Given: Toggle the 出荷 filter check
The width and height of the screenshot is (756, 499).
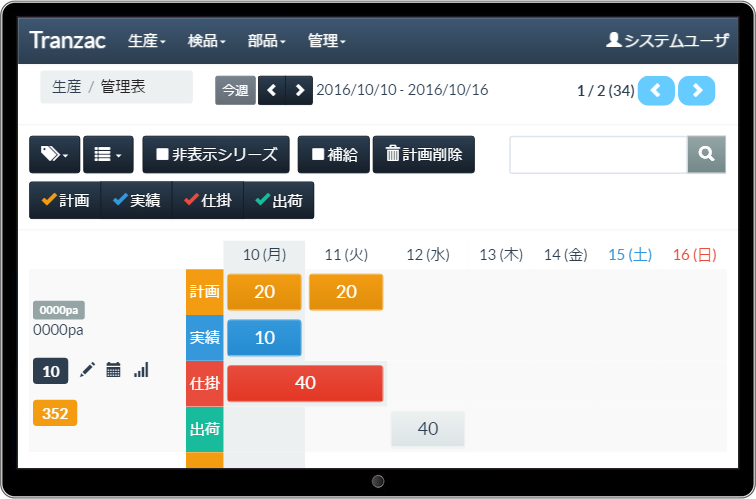Looking at the screenshot, I should 279,200.
